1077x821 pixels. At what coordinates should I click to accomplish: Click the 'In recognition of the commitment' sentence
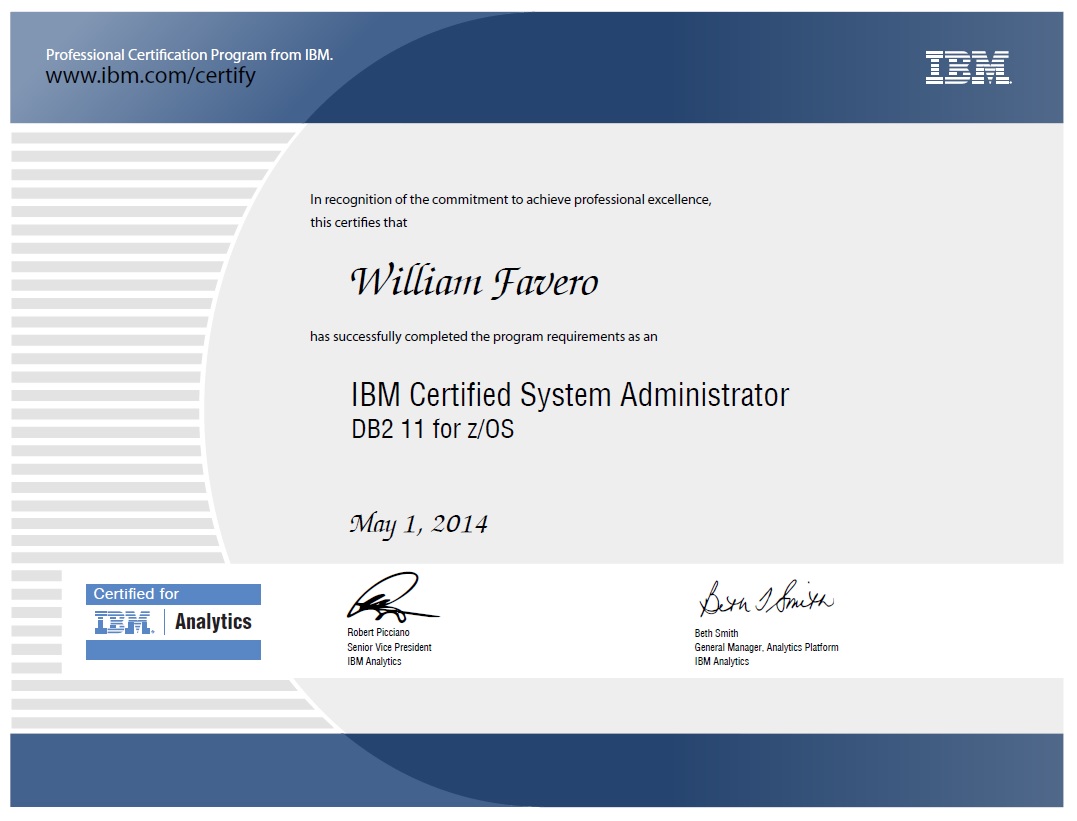(510, 200)
